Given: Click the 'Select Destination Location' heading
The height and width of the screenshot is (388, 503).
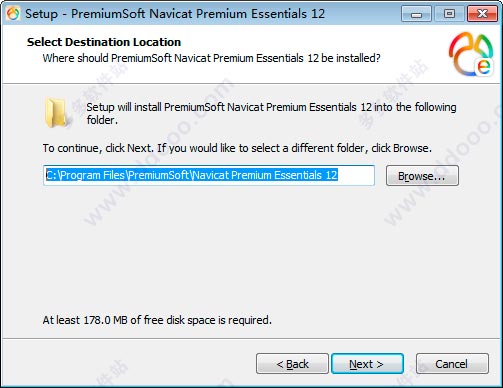Looking at the screenshot, I should point(104,42).
